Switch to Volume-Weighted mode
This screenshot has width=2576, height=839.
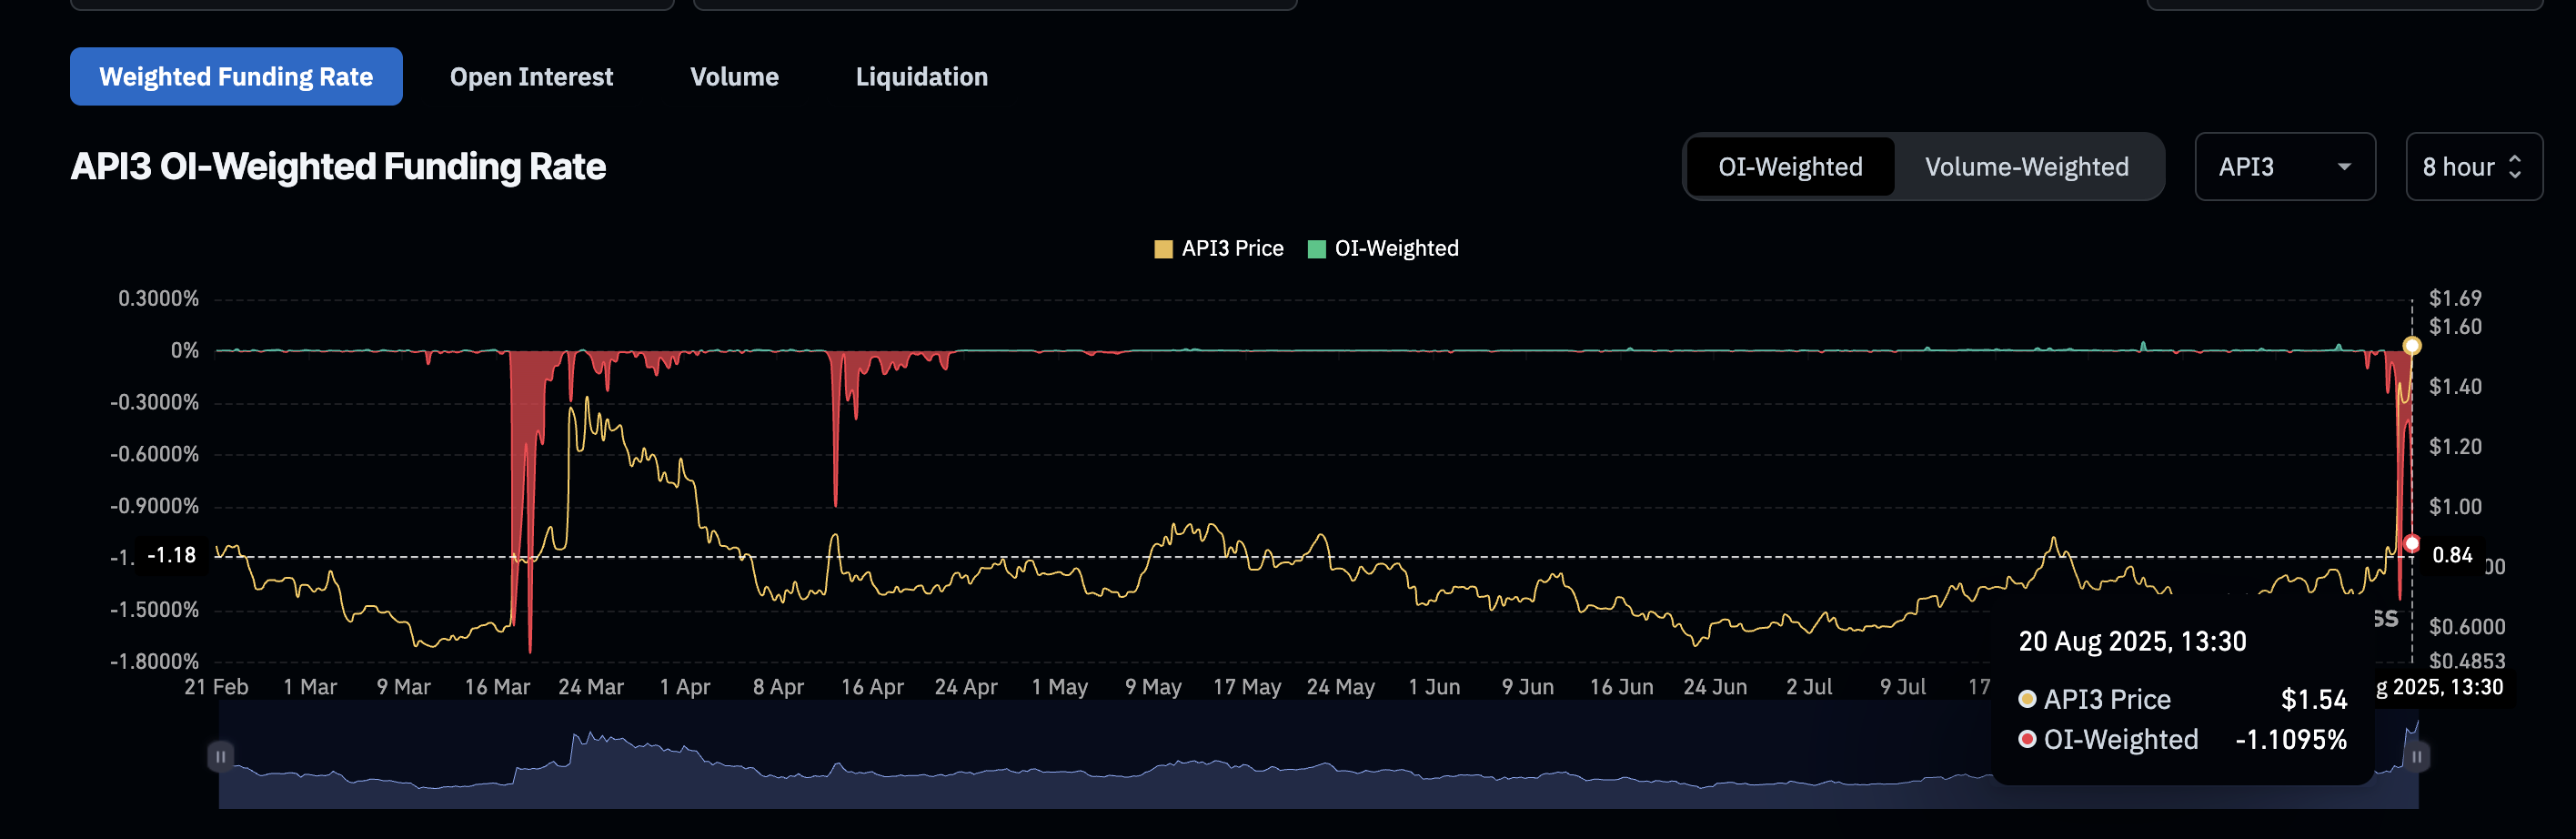(x=2026, y=166)
